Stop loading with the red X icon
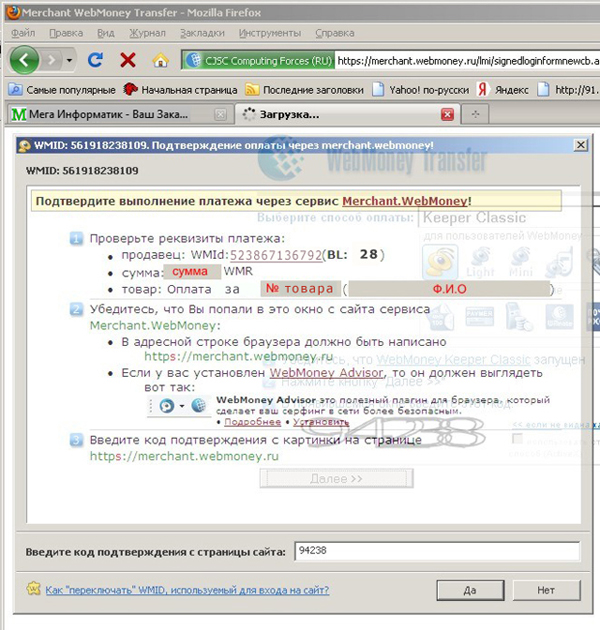This screenshot has width=600, height=630. [x=128, y=60]
